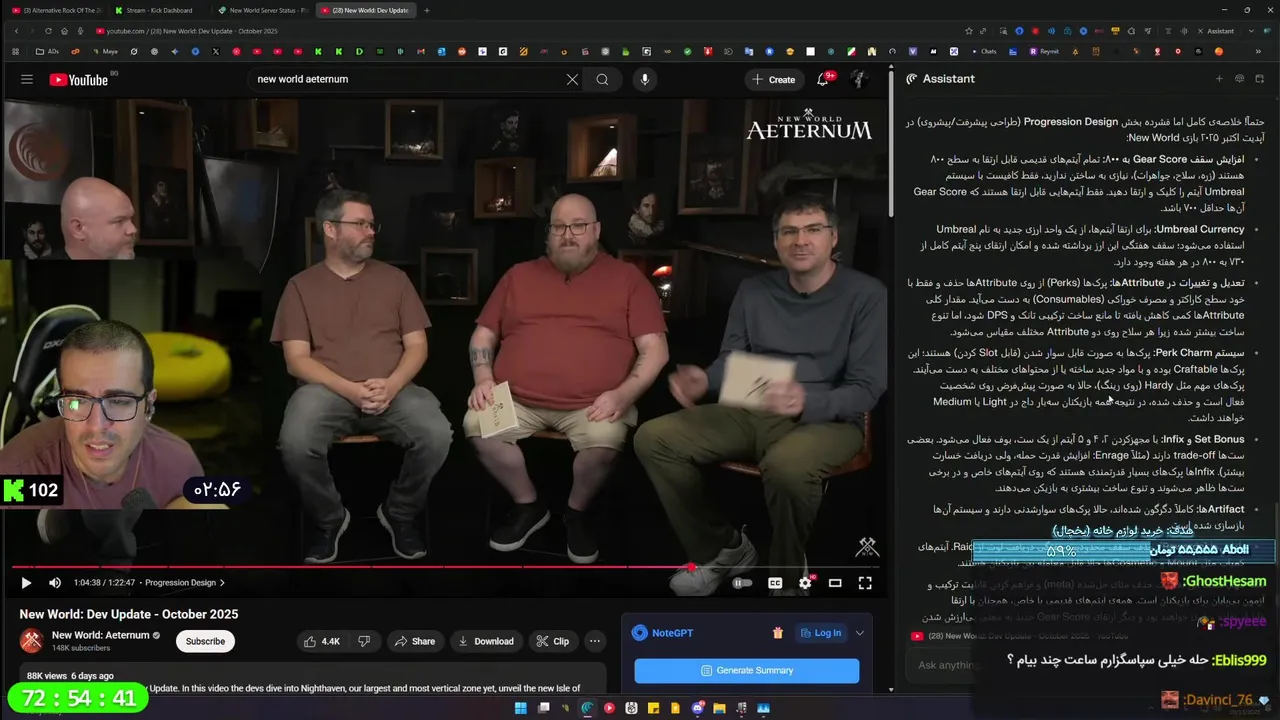1280x720 pixels.
Task: Click the magnifier search button
Action: click(x=602, y=79)
